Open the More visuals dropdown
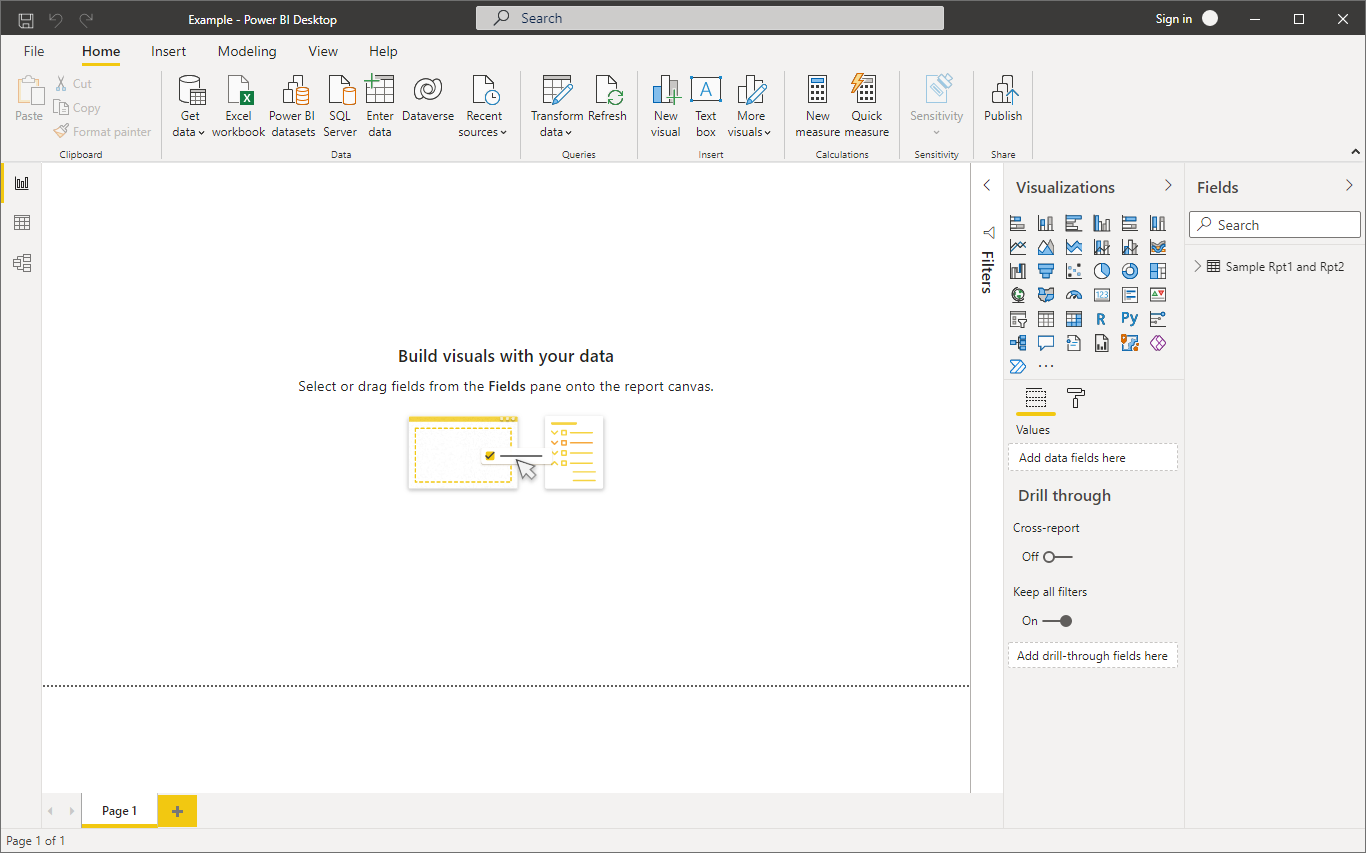The height and width of the screenshot is (853, 1366). pyautogui.click(x=751, y=105)
